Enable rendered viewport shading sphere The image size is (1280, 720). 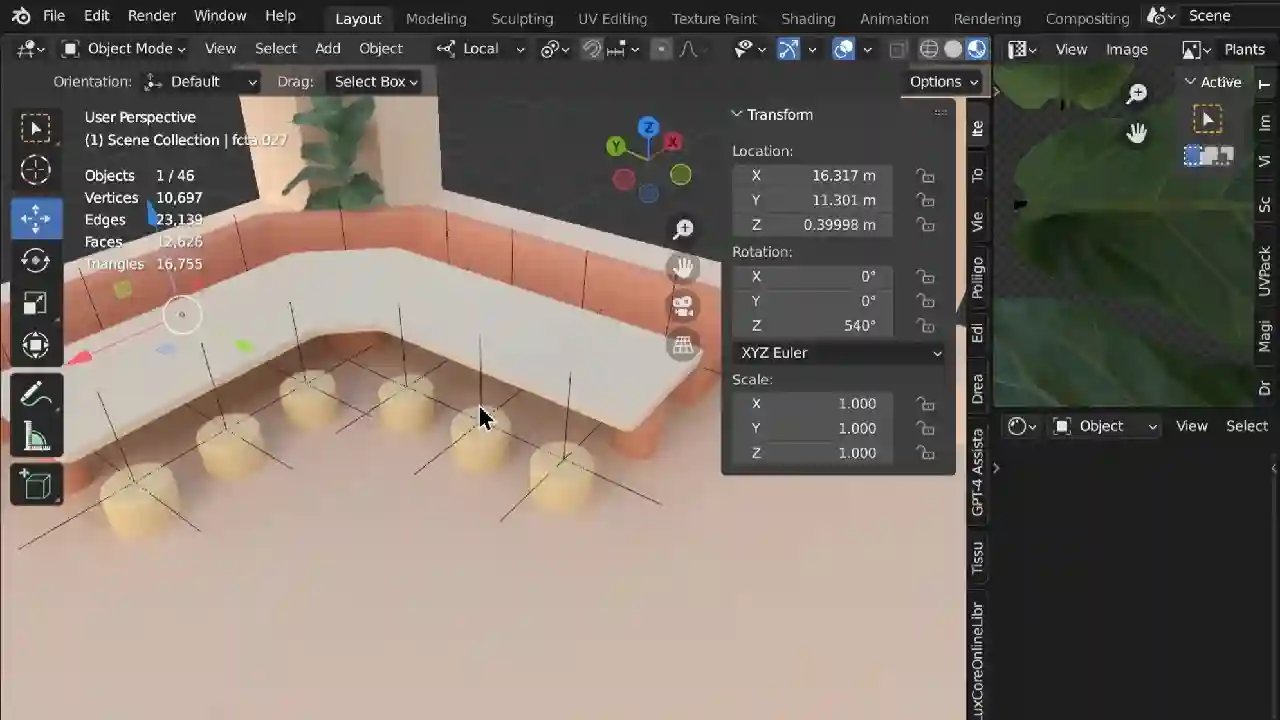[975, 49]
